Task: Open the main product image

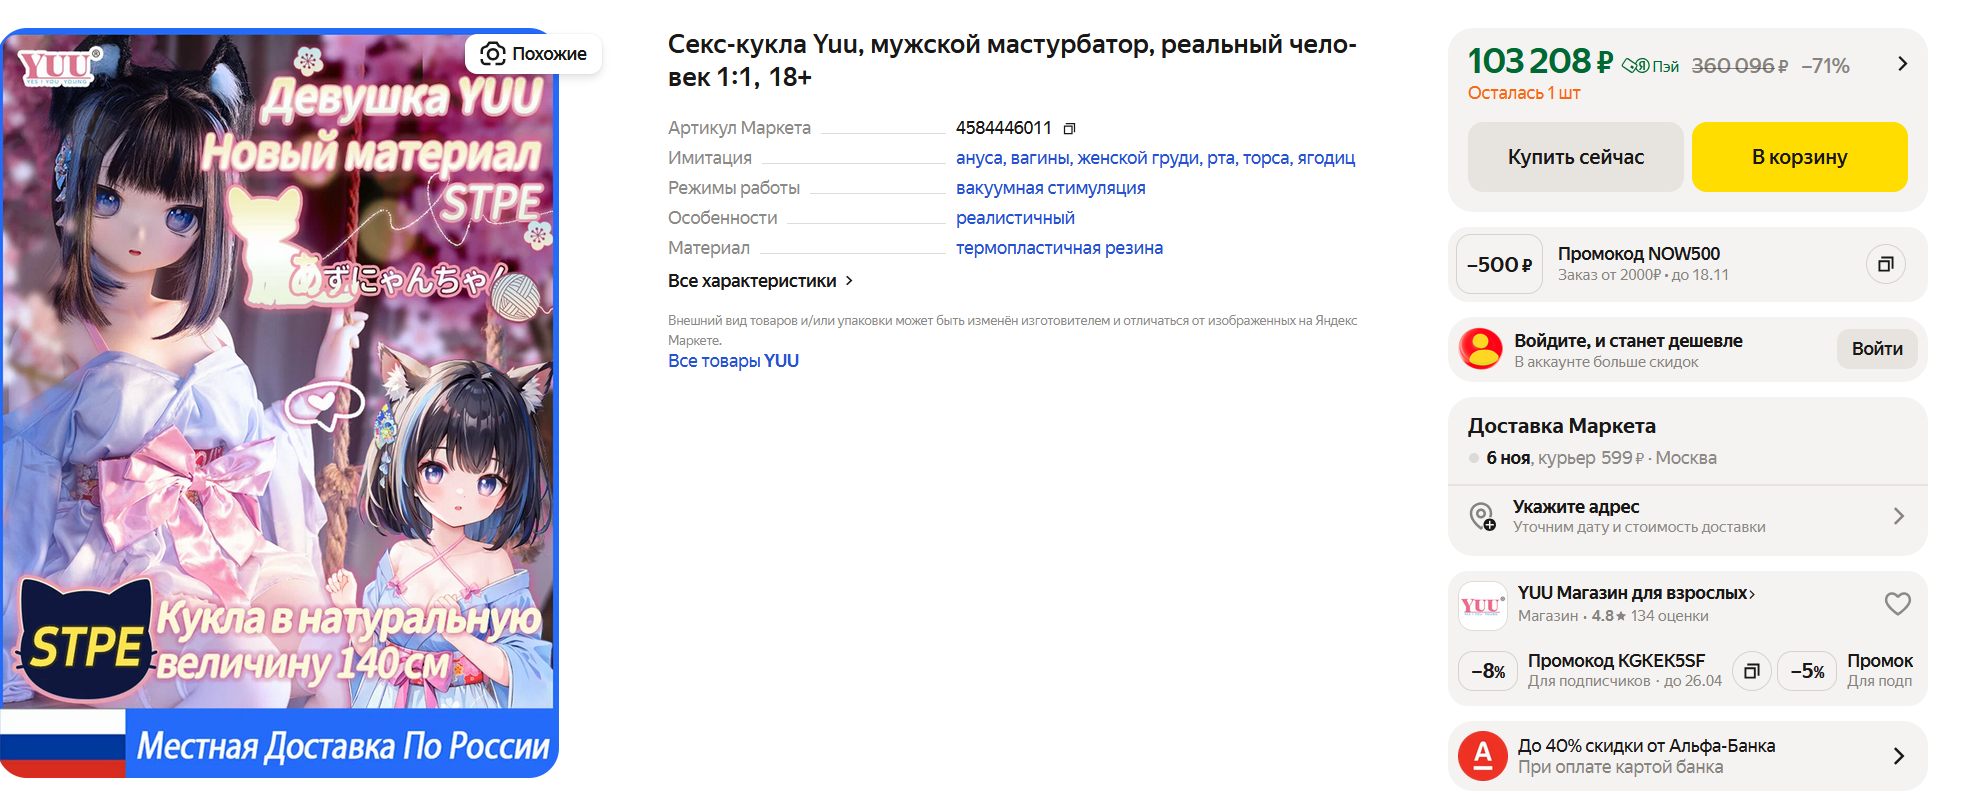Action: point(279,403)
